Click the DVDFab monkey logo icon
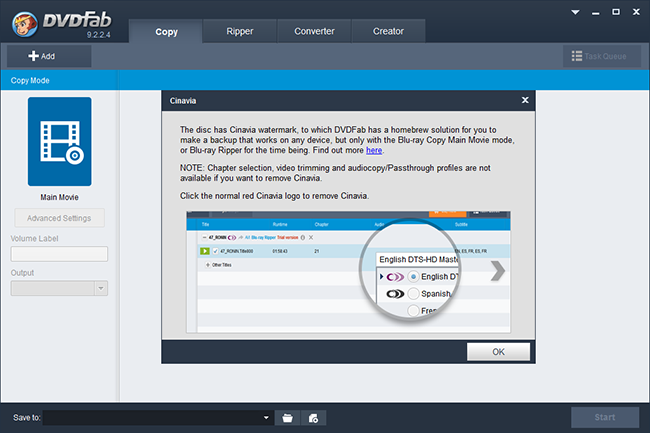 (x=25, y=24)
